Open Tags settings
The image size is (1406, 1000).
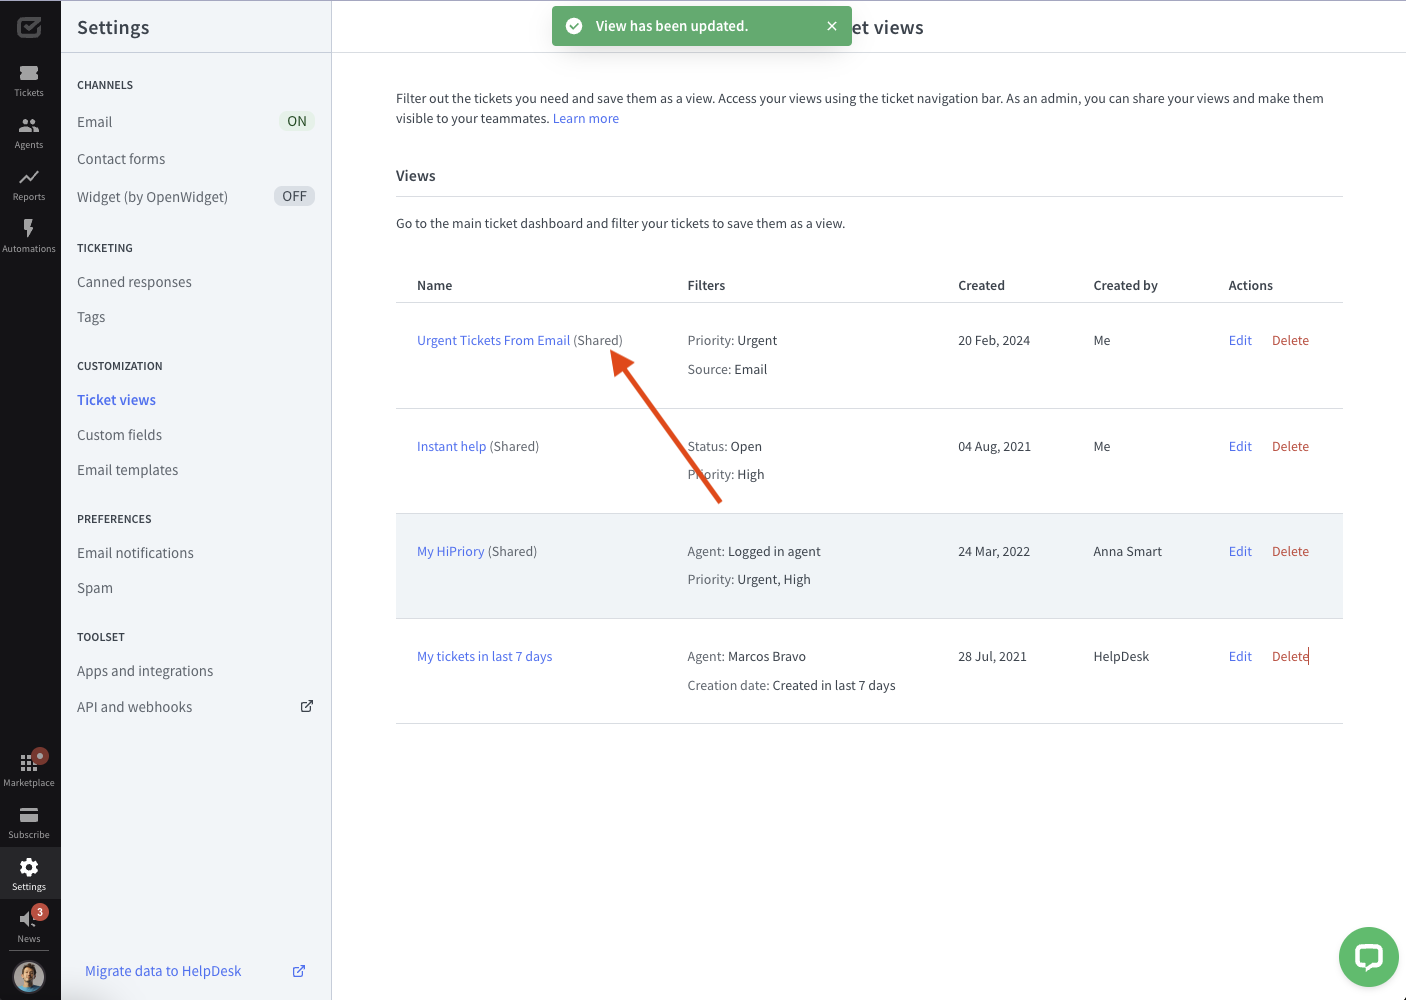91,317
